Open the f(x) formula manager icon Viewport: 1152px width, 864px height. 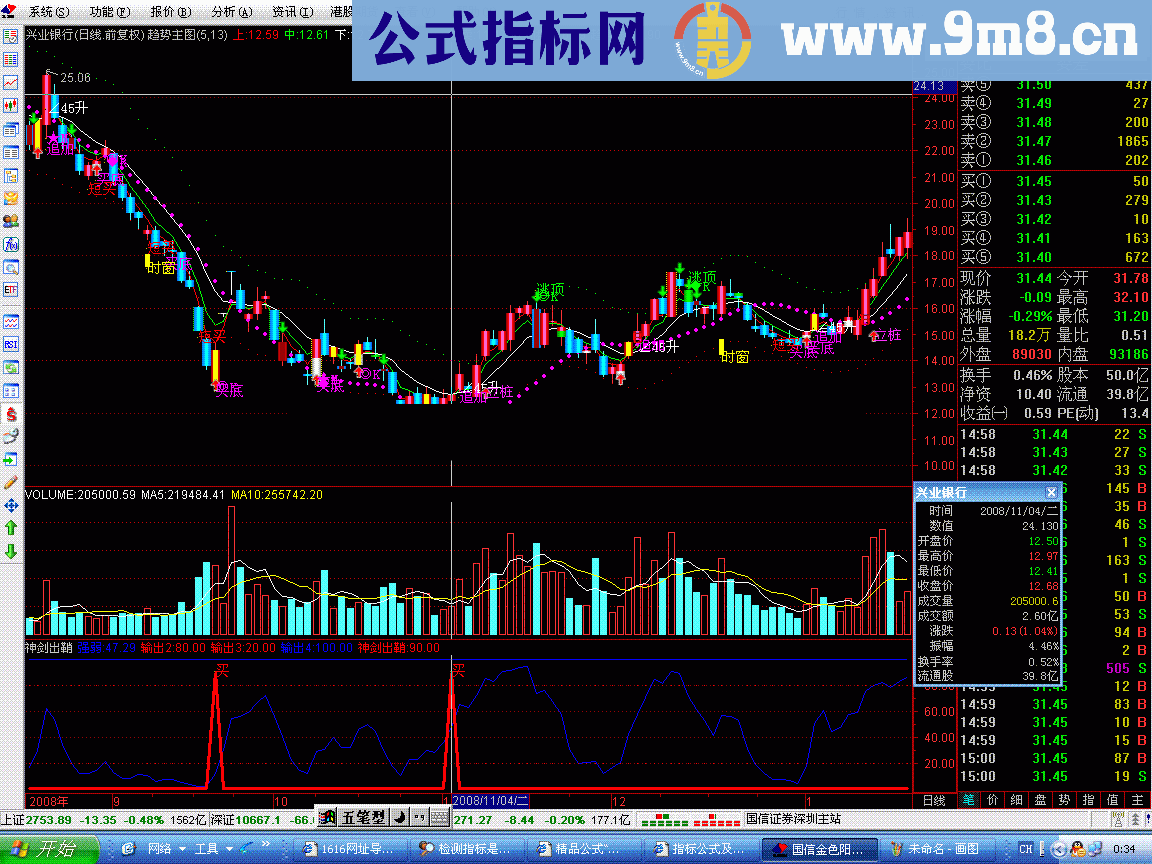click(13, 243)
